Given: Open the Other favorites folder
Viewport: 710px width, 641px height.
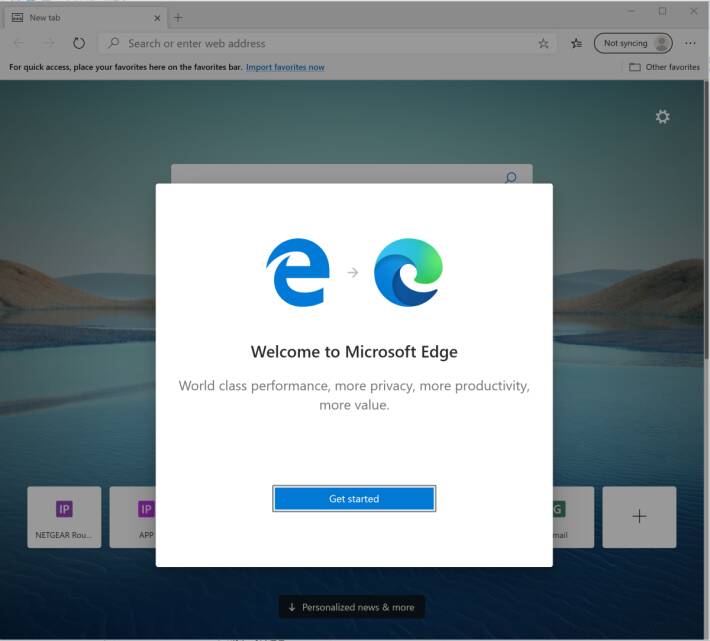Looking at the screenshot, I should click(664, 67).
